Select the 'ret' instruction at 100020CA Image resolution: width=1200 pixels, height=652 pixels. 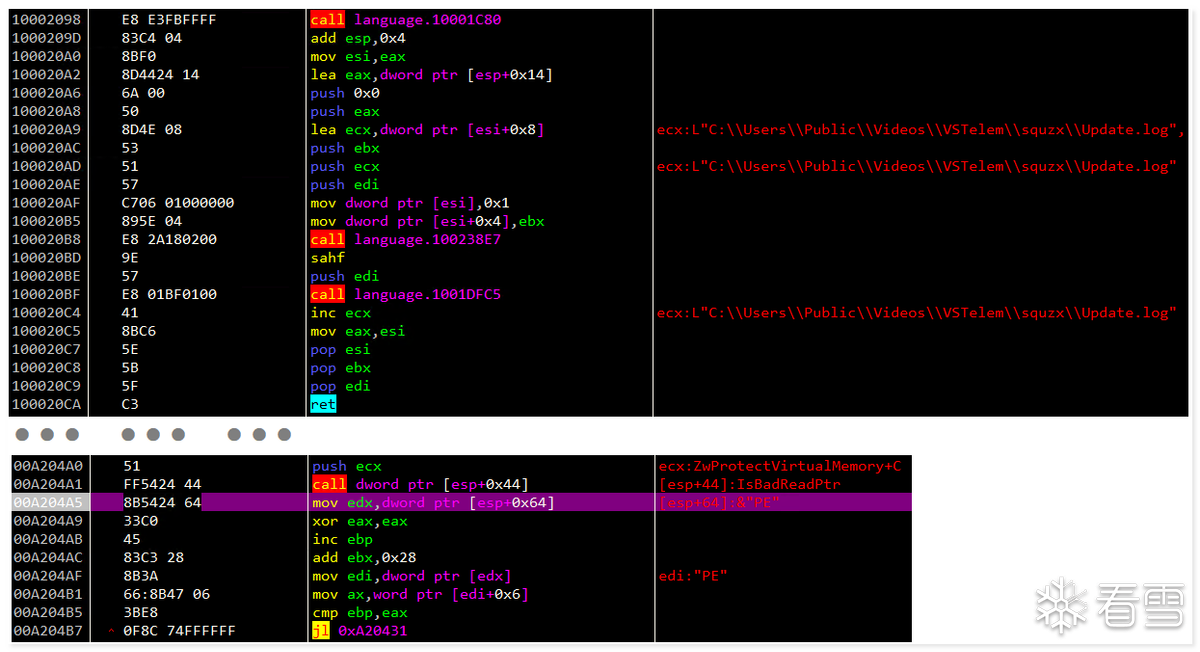point(323,404)
